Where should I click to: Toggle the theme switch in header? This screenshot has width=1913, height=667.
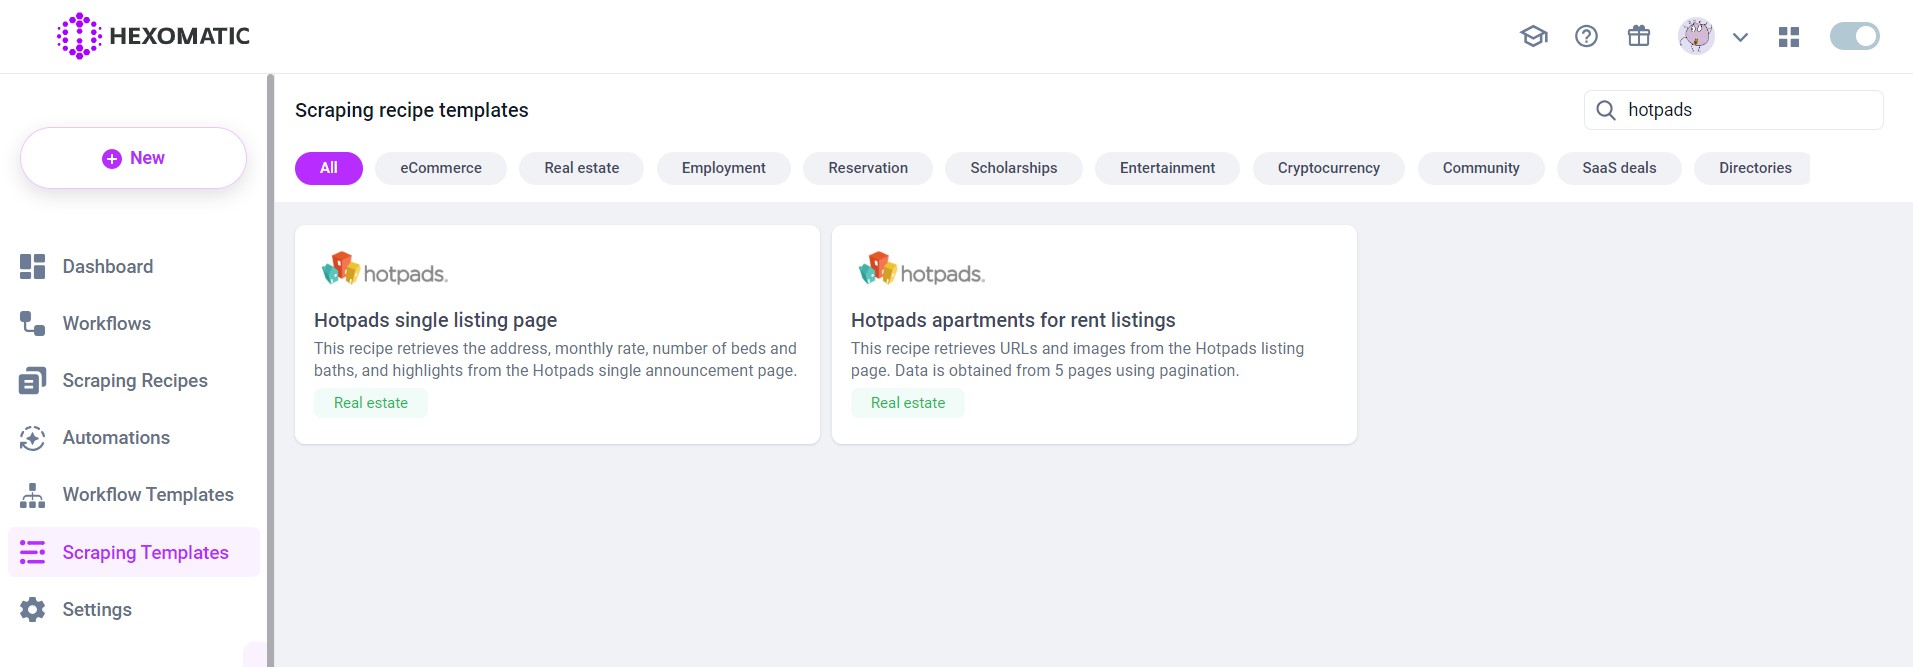[x=1854, y=37]
